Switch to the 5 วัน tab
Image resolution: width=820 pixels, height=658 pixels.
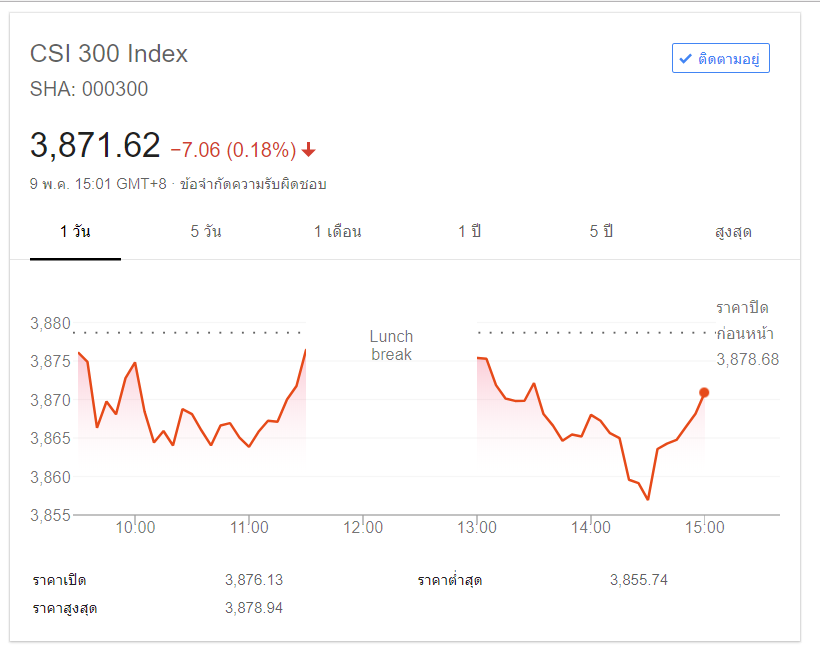pos(206,232)
